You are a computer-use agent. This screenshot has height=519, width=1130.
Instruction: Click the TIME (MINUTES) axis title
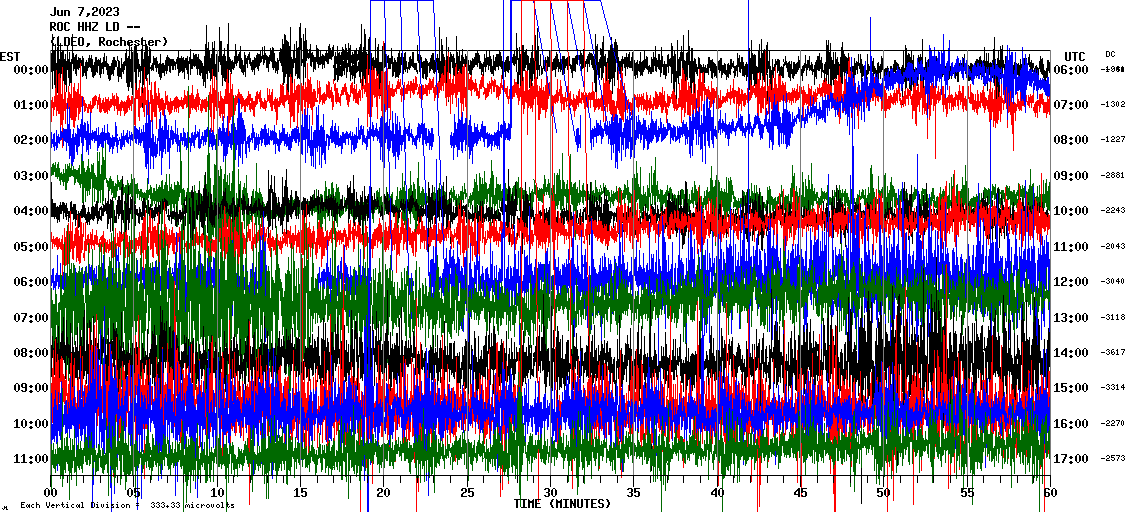pos(562,504)
